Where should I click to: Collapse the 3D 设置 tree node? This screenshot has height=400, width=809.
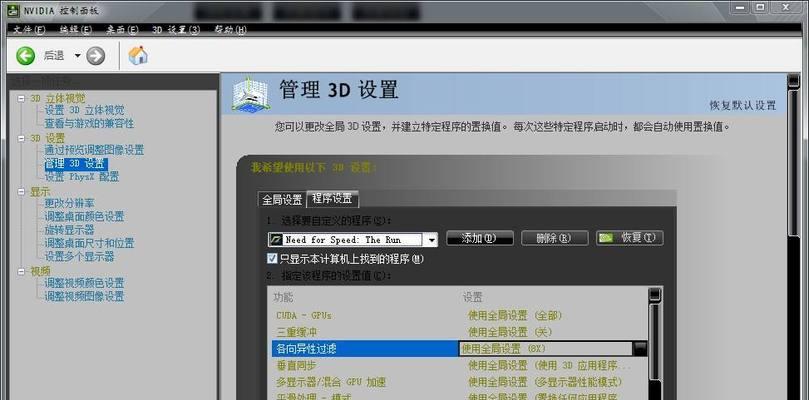21,138
